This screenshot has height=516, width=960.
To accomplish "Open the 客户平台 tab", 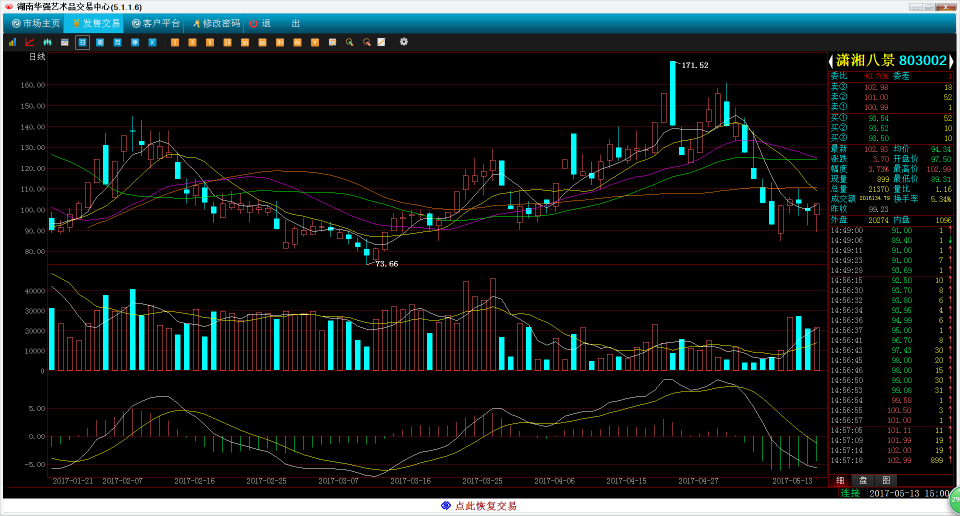I will [156, 23].
